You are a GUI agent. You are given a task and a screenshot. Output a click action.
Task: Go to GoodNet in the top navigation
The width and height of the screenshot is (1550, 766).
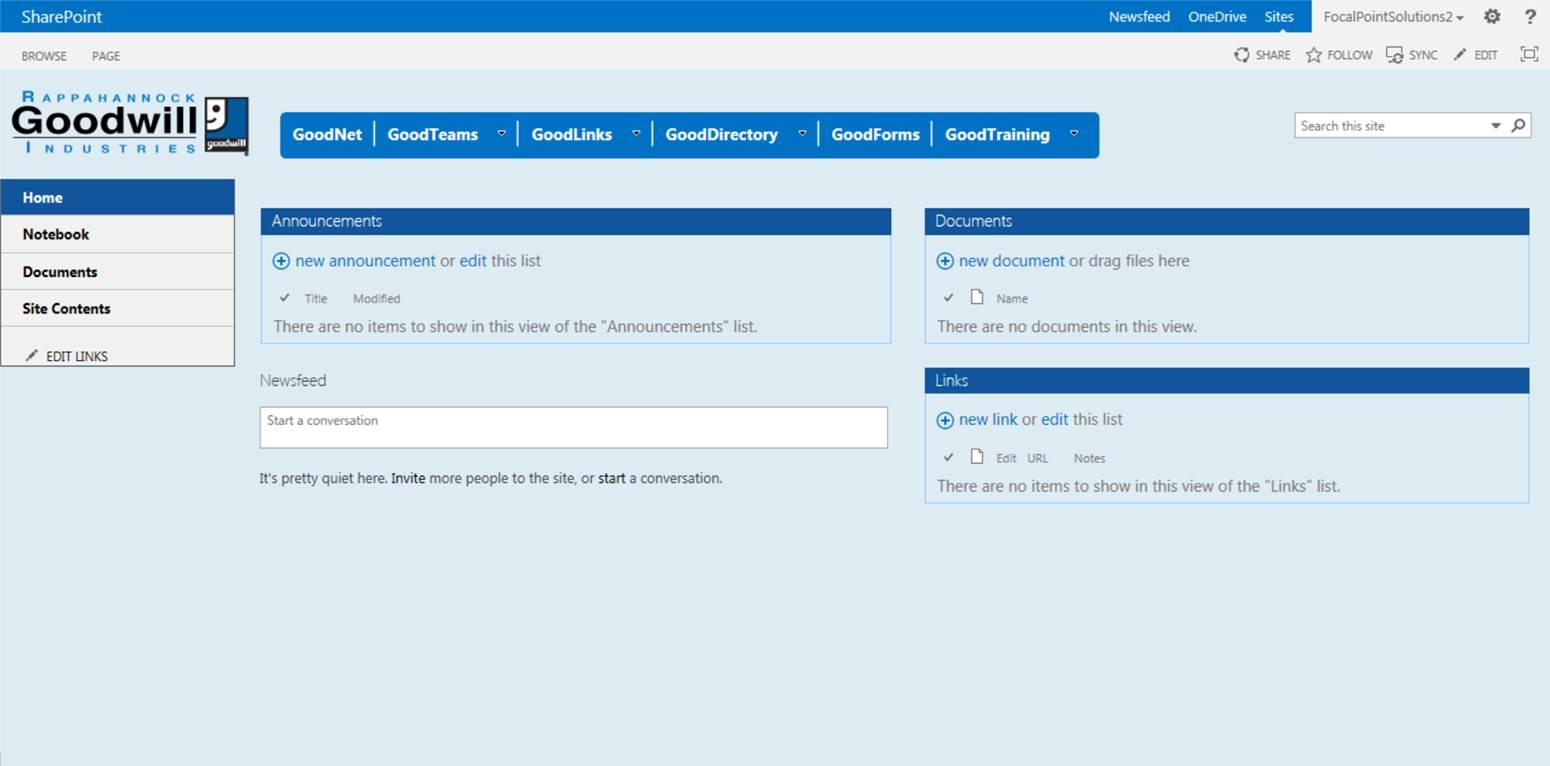(327, 134)
